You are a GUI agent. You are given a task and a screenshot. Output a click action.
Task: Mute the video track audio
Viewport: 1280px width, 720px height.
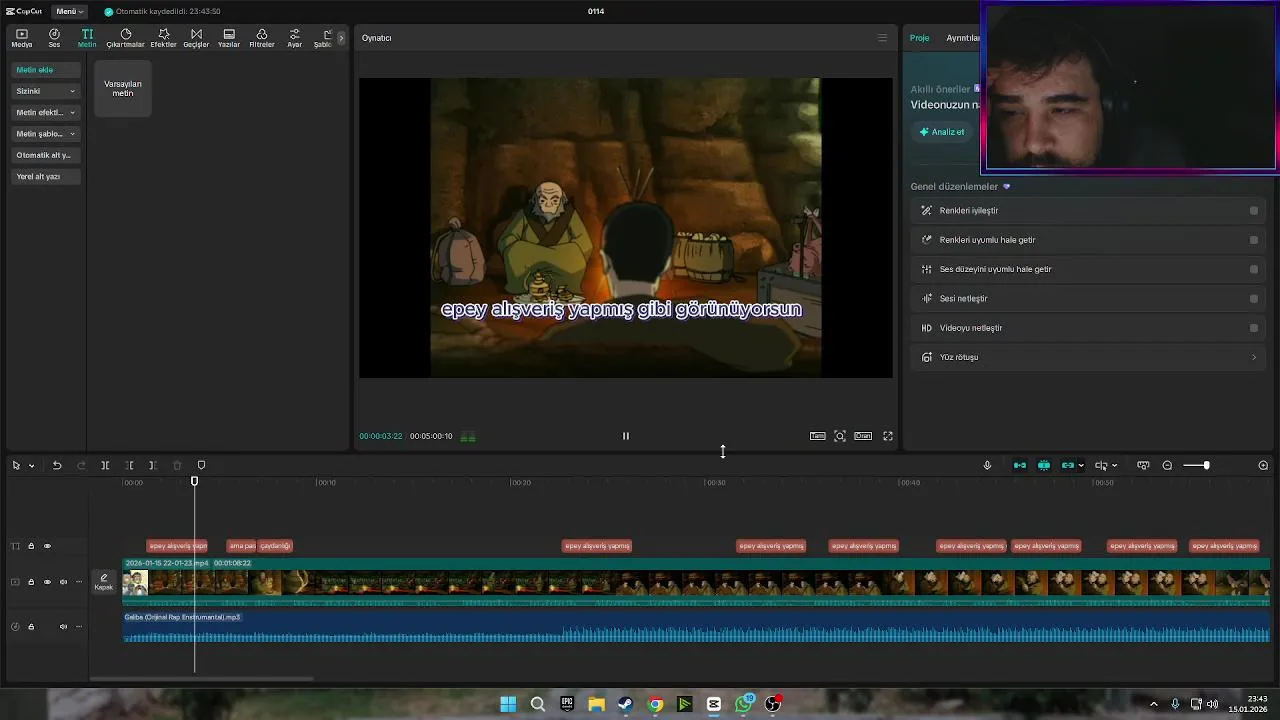tap(63, 582)
